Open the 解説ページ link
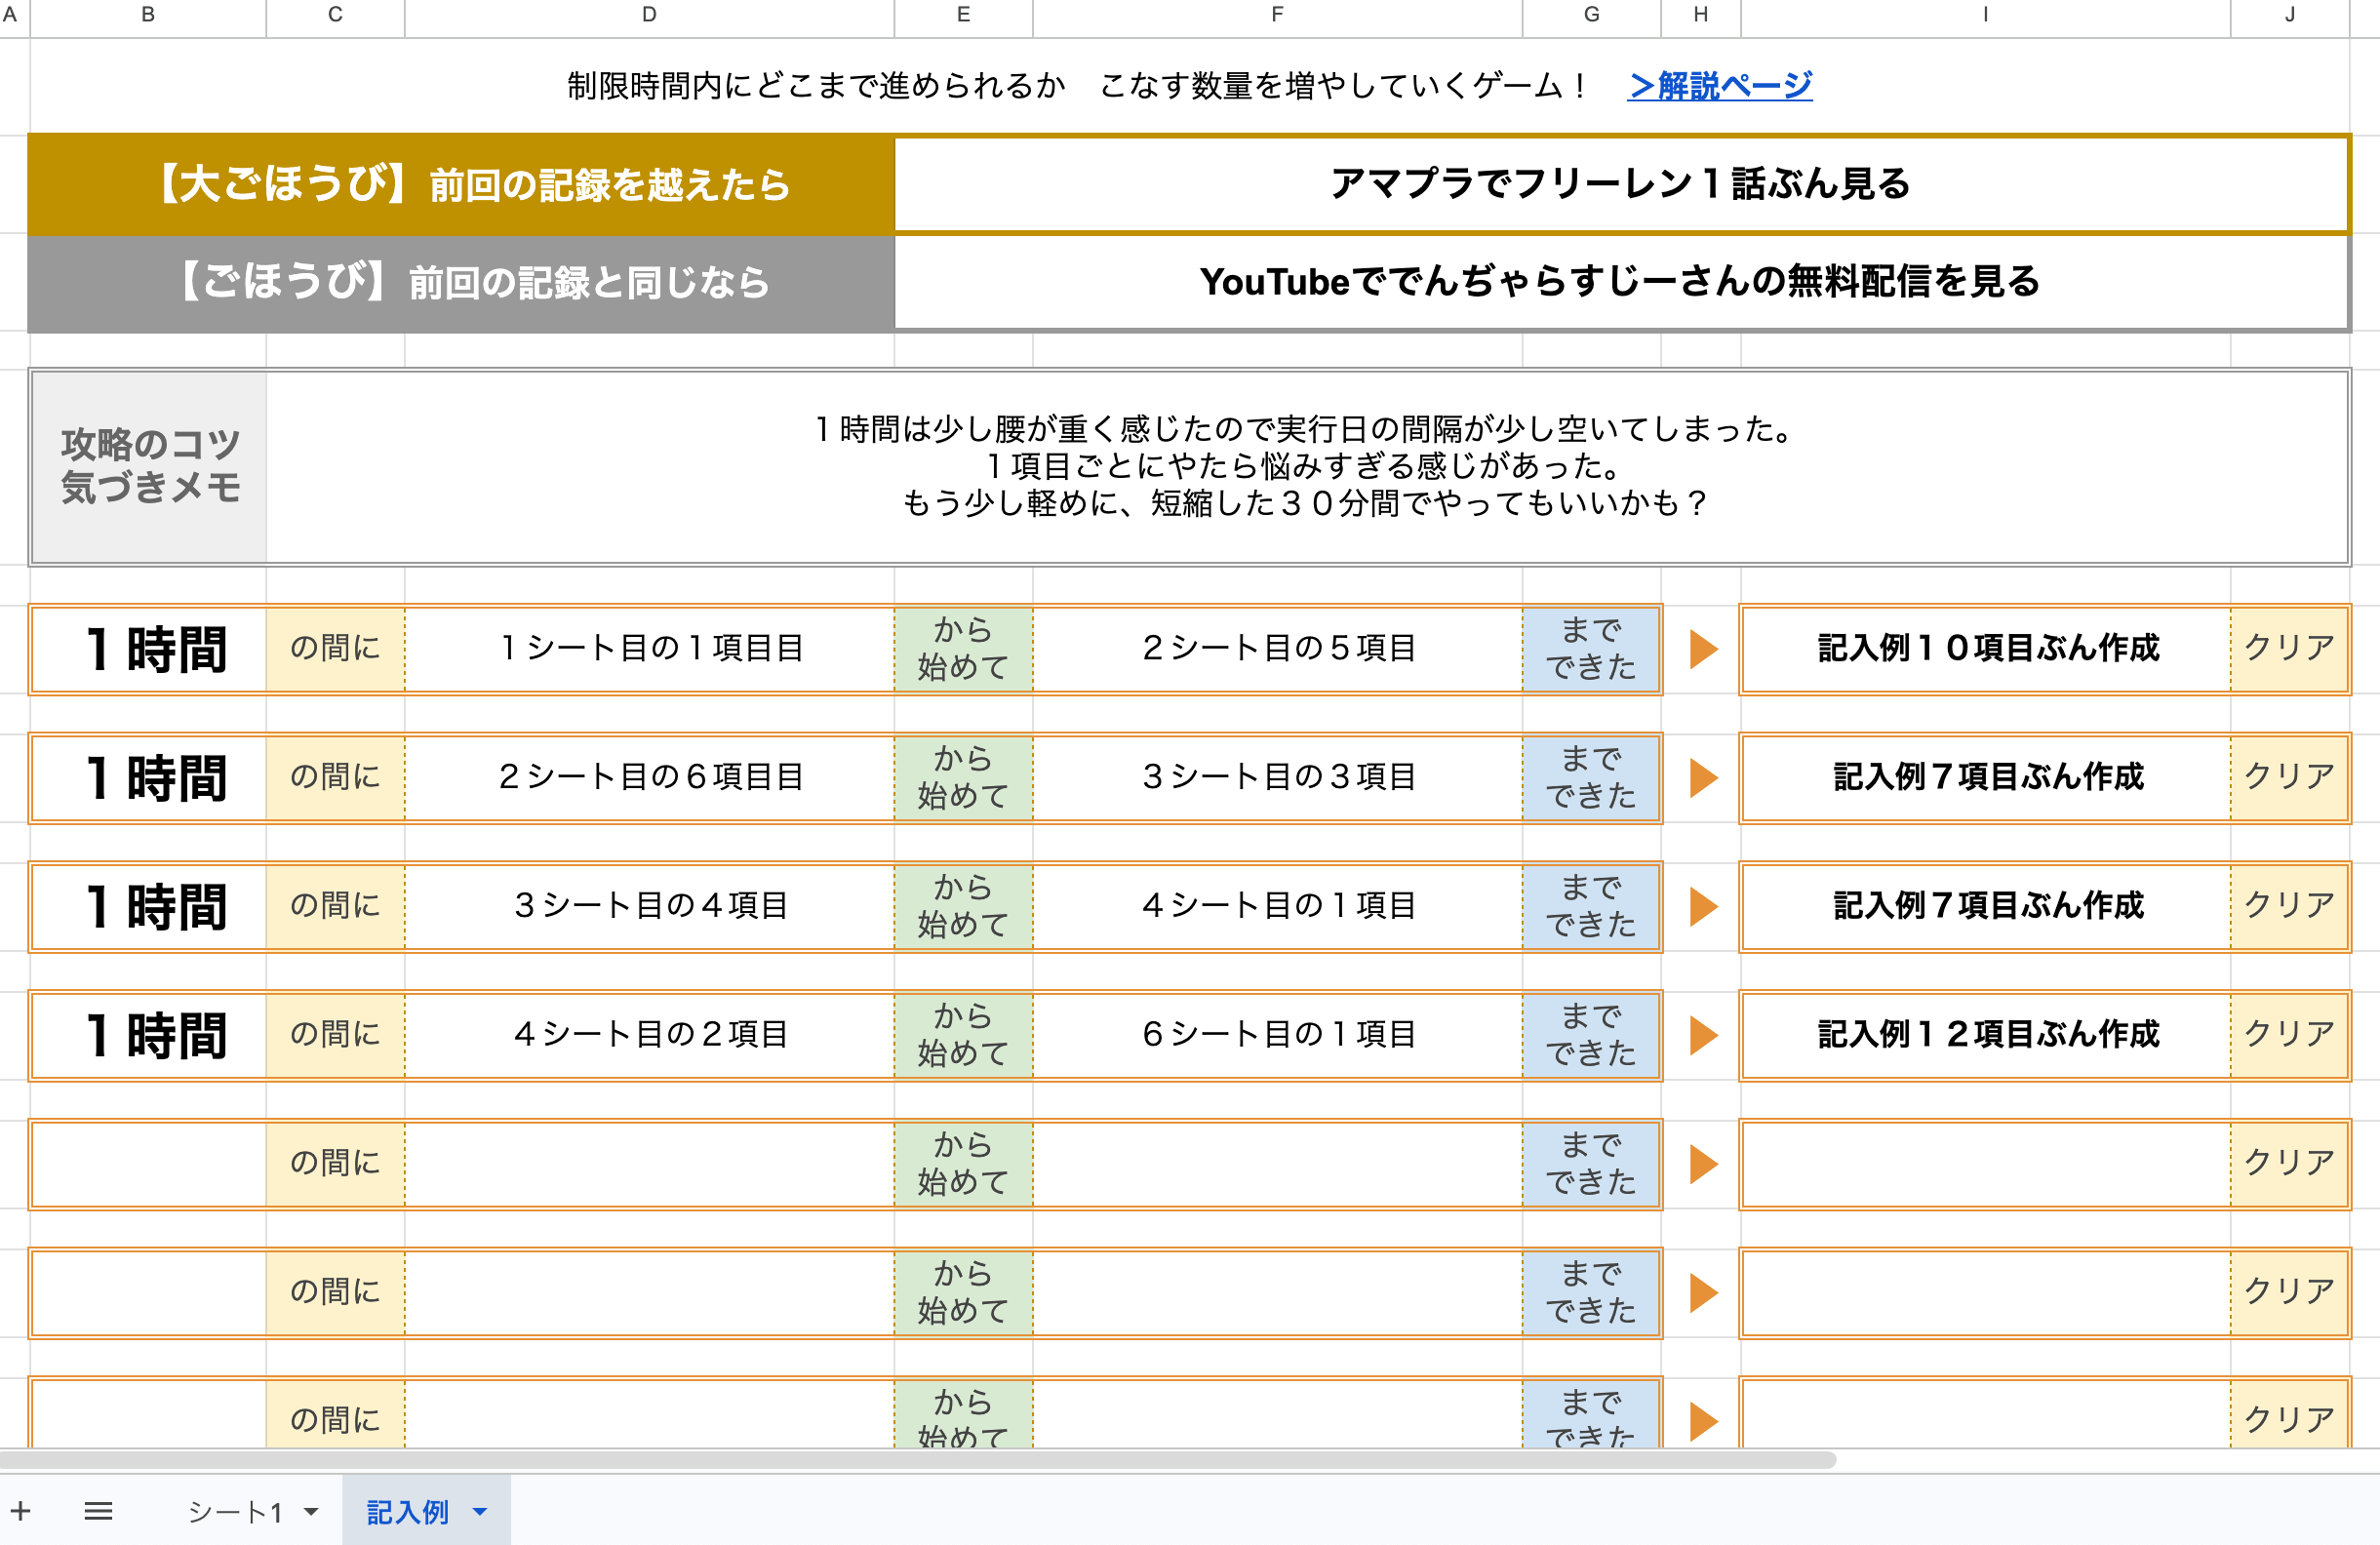This screenshot has width=2380, height=1545. (1720, 86)
